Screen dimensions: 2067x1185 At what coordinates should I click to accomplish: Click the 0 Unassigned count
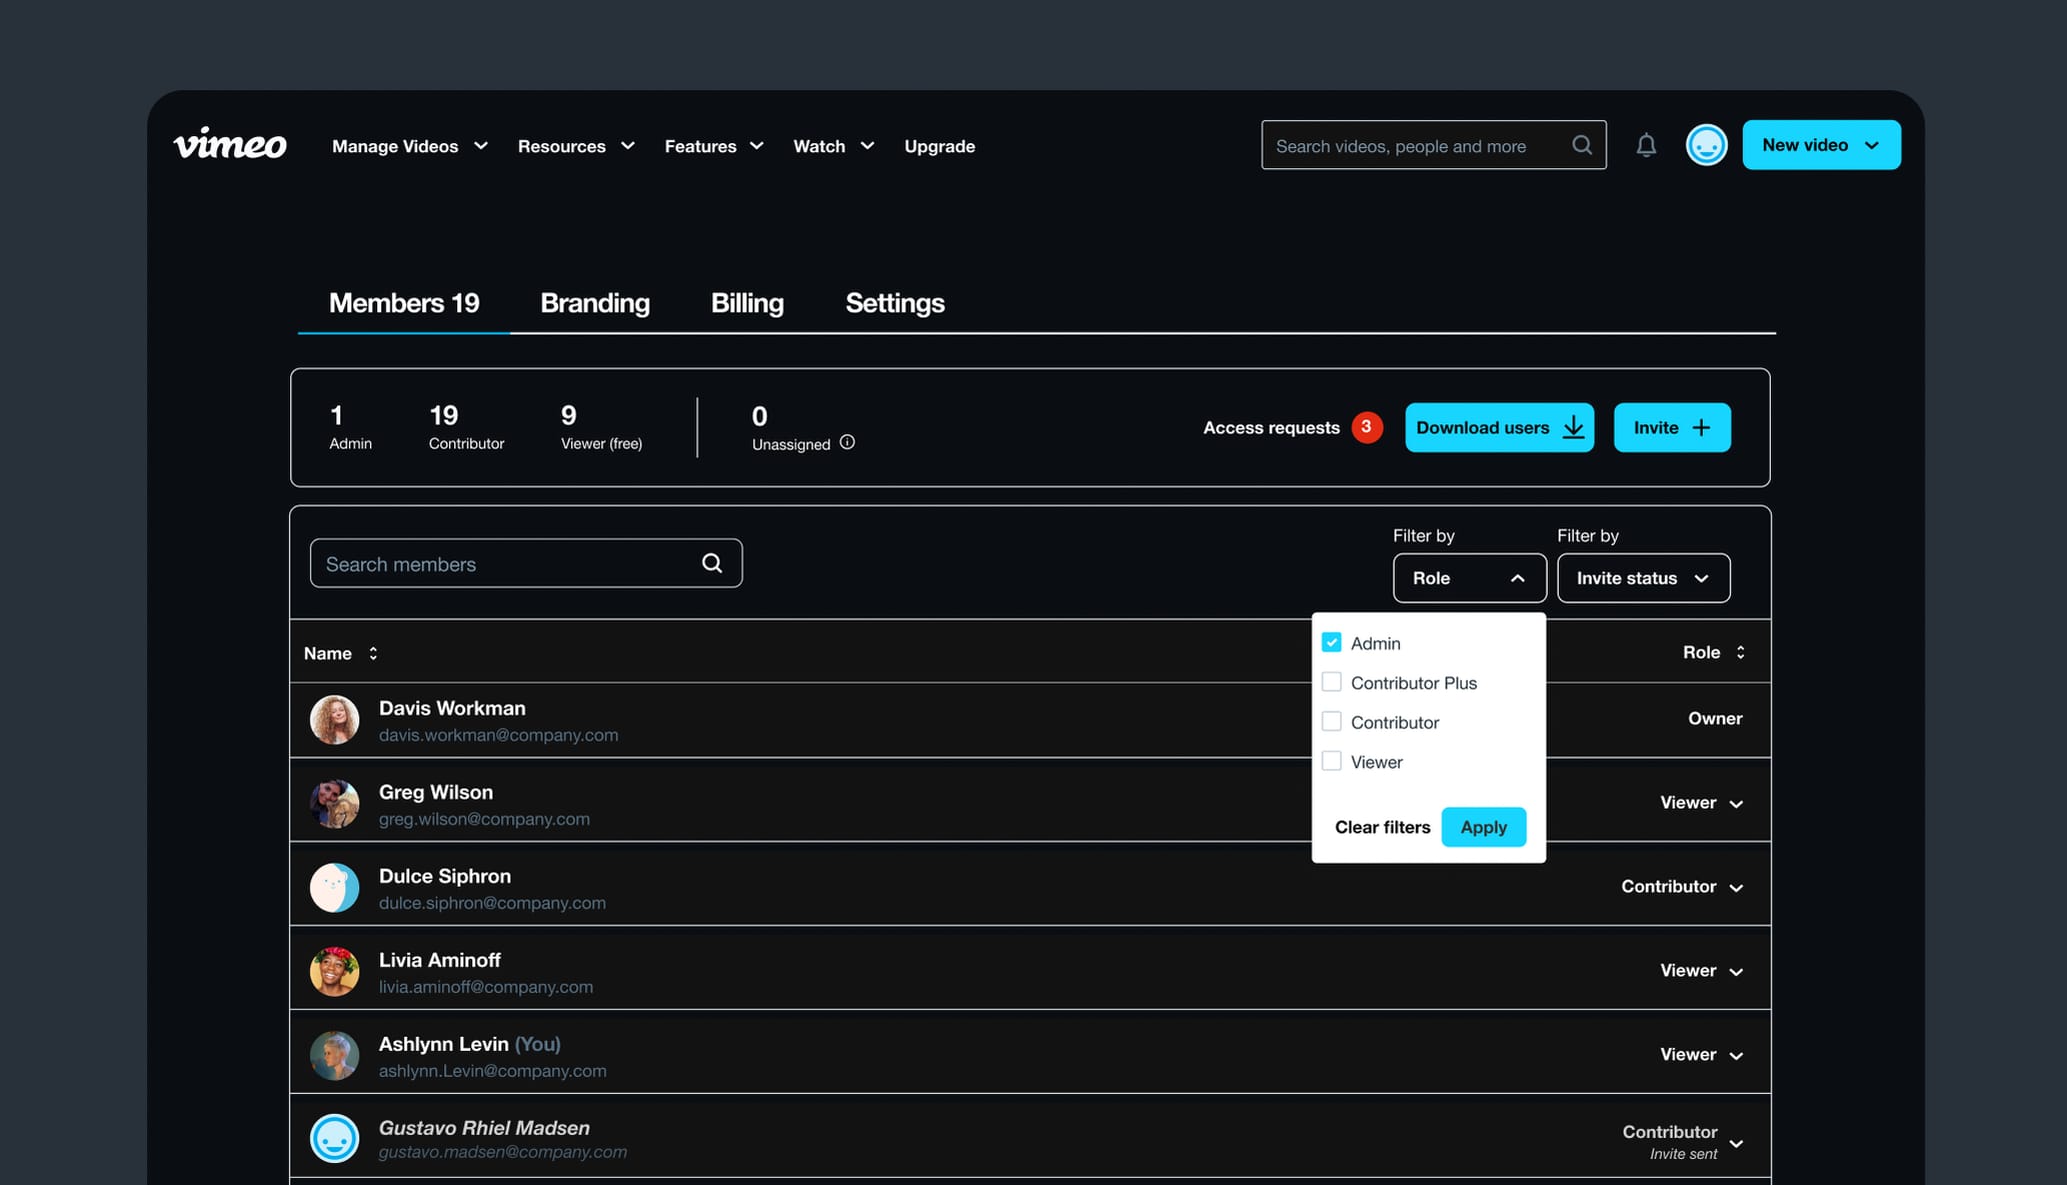point(791,428)
